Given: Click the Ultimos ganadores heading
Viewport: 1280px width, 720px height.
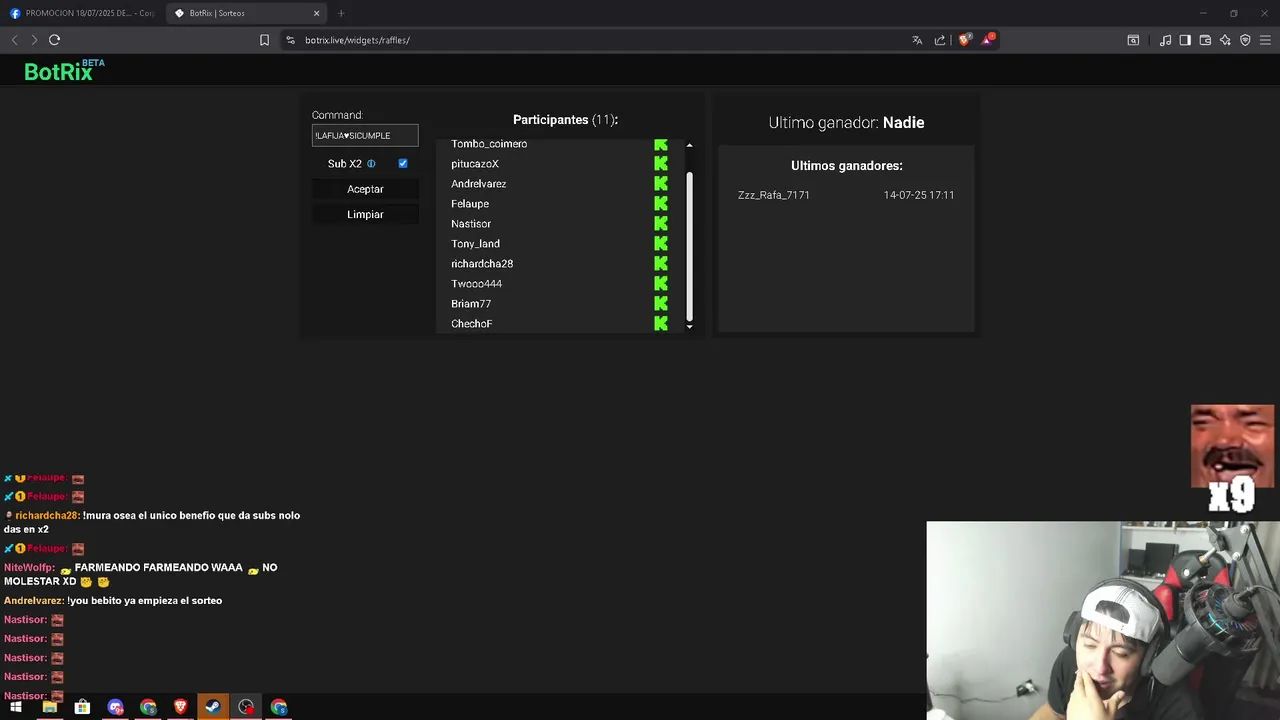Looking at the screenshot, I should click(847, 166).
